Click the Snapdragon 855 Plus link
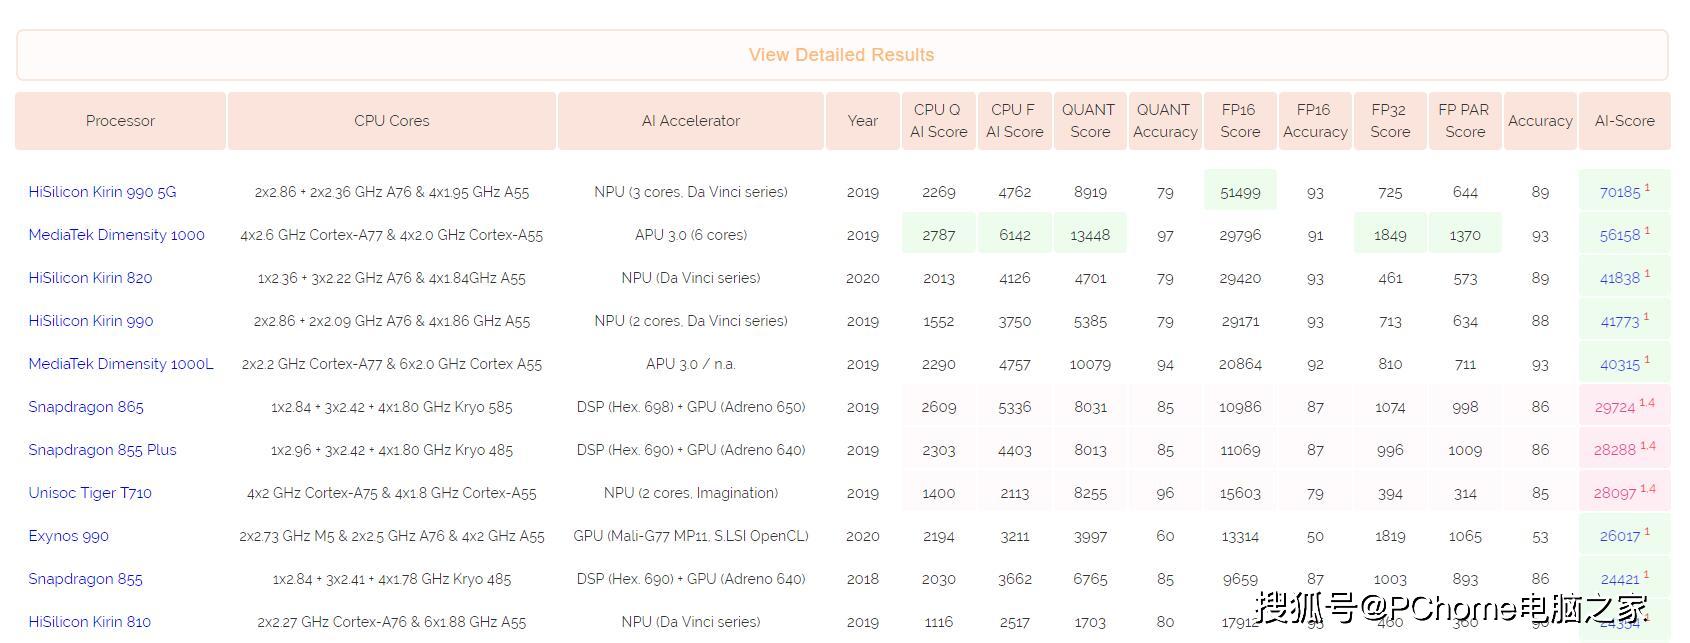This screenshot has height=643, width=1690. 102,450
